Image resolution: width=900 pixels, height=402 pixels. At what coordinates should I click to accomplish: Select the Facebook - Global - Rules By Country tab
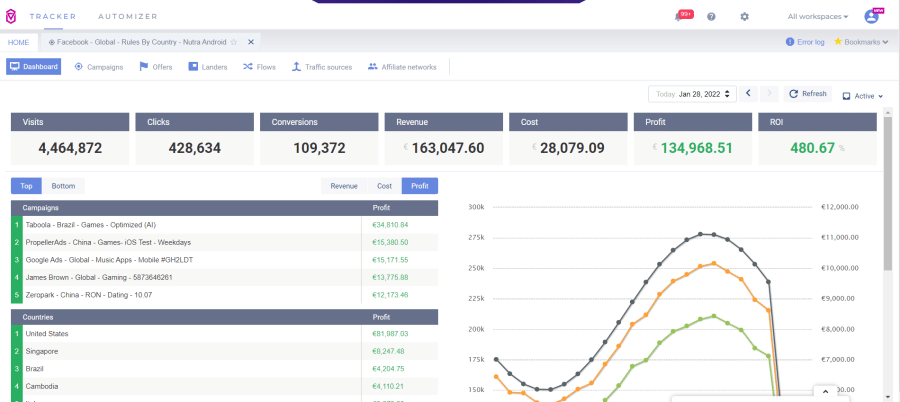(143, 42)
